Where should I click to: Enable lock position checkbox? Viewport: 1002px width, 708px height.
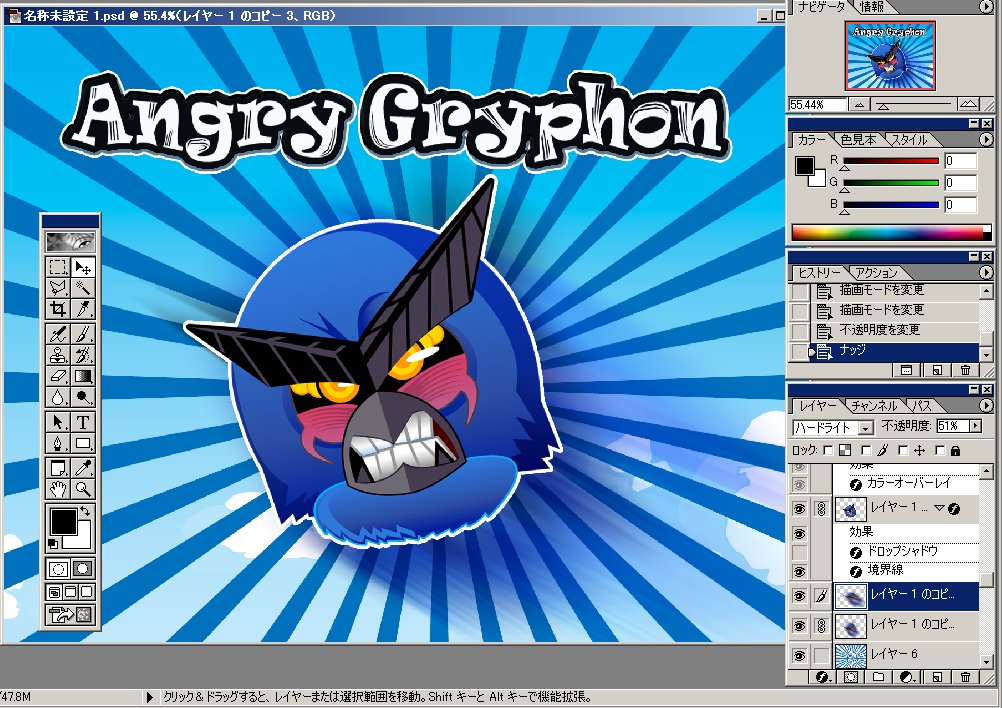(903, 450)
